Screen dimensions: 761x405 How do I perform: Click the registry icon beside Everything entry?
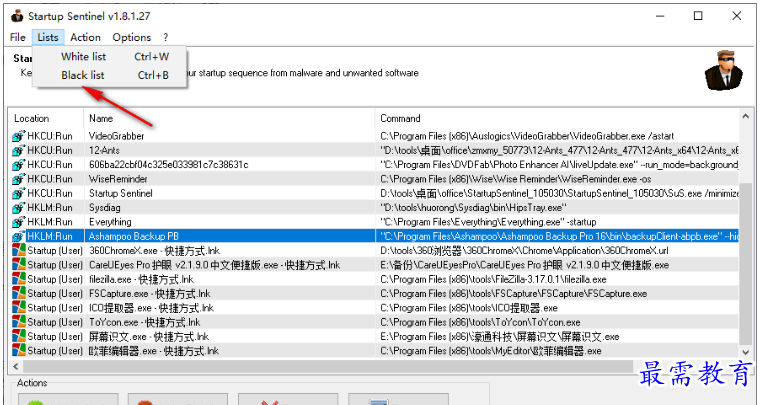click(x=18, y=222)
